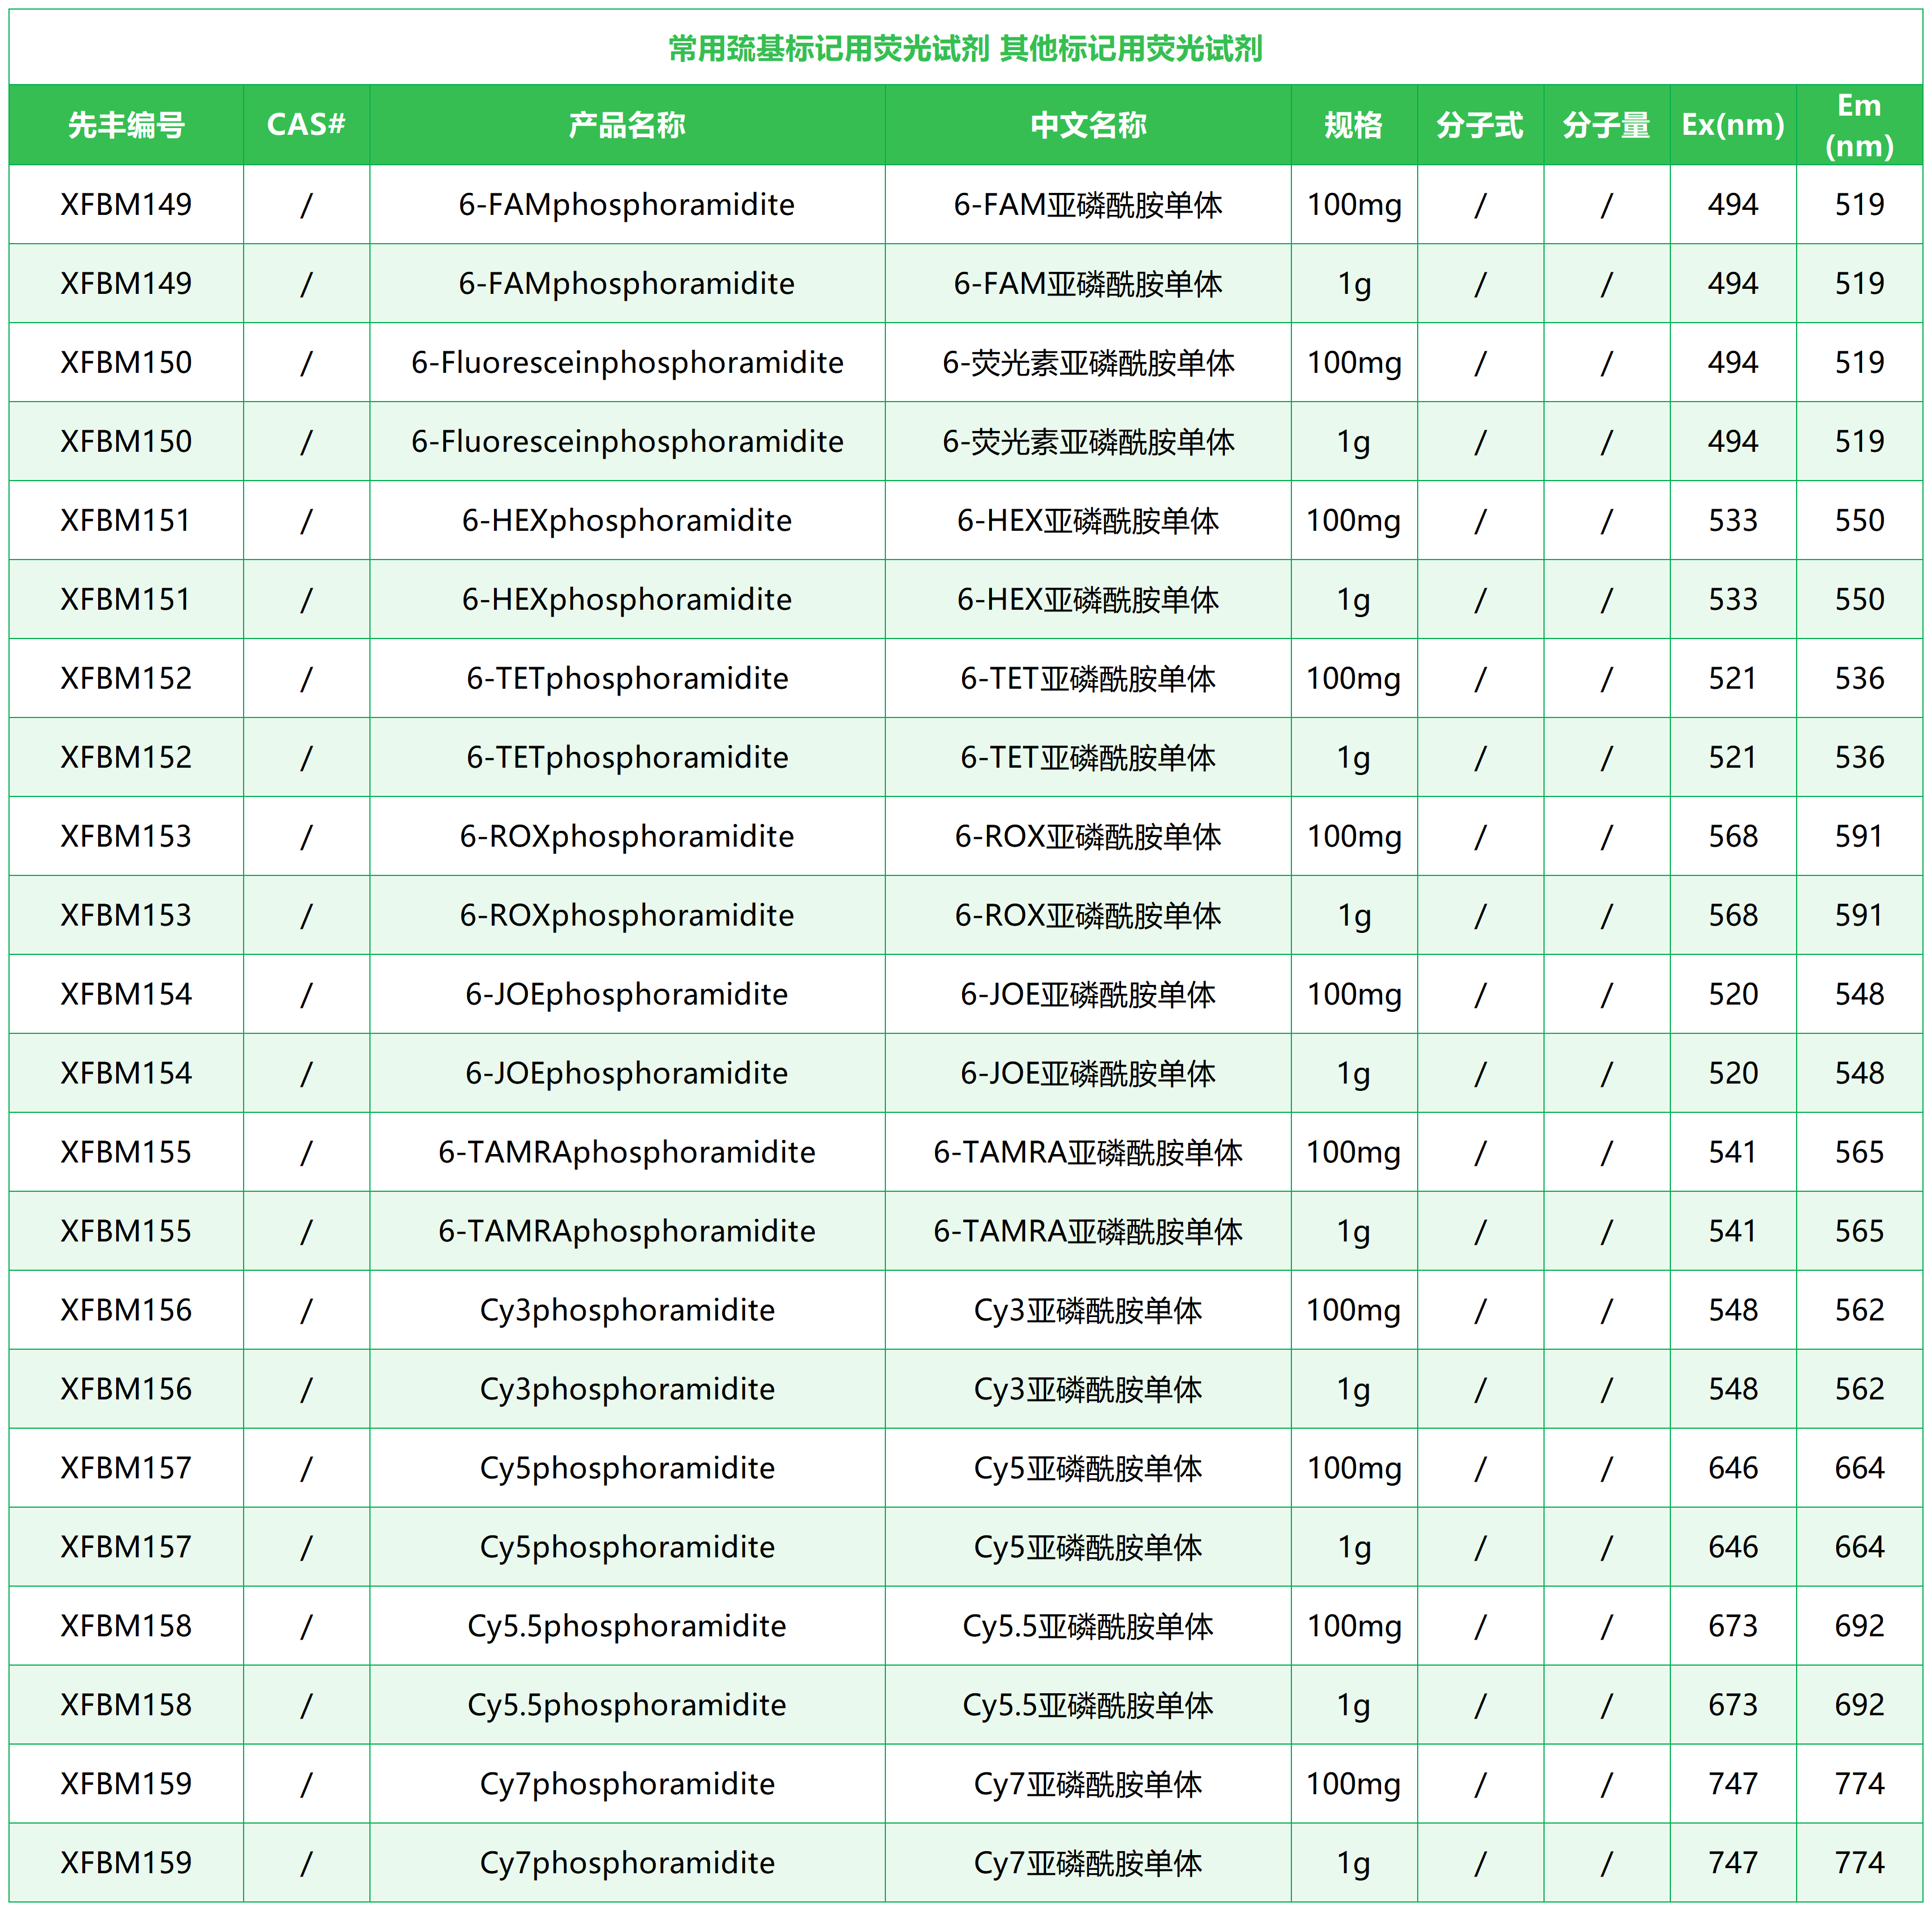Click the 中文名称 column header
Screen dimensions: 1932x1911
[1088, 125]
